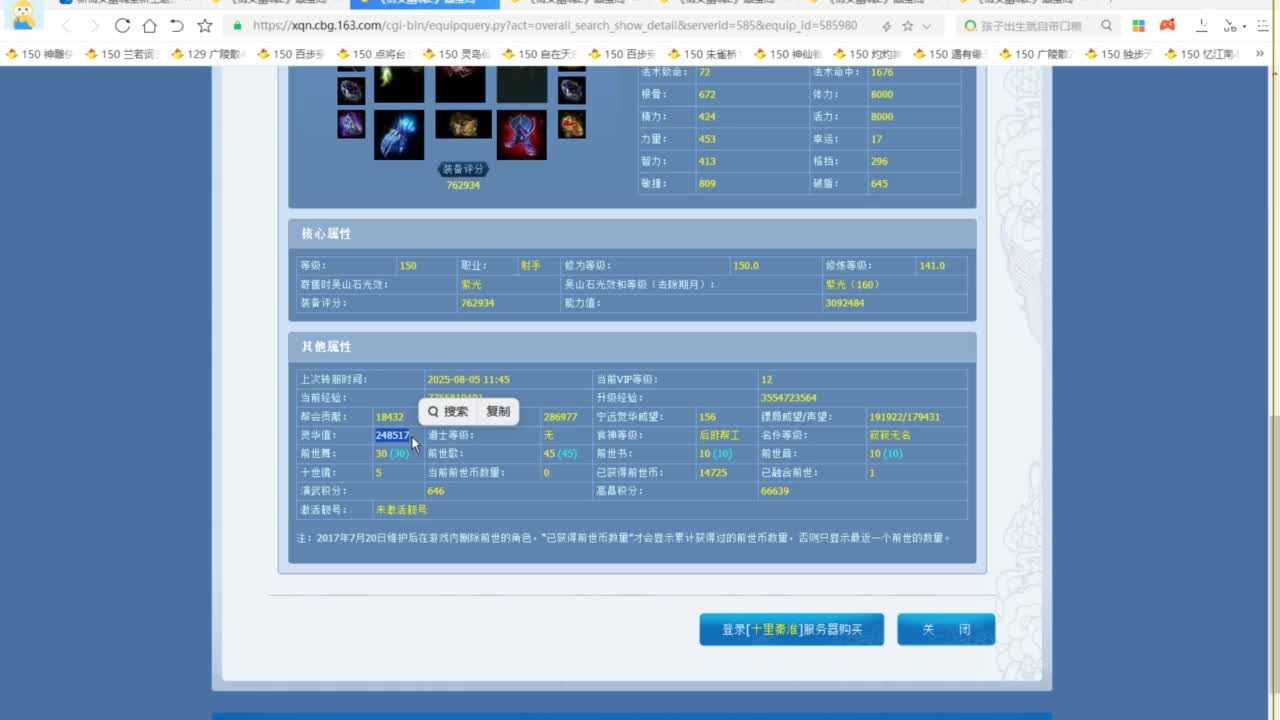
Task: Open the '150 忆江南' bookmark
Action: (1204, 54)
